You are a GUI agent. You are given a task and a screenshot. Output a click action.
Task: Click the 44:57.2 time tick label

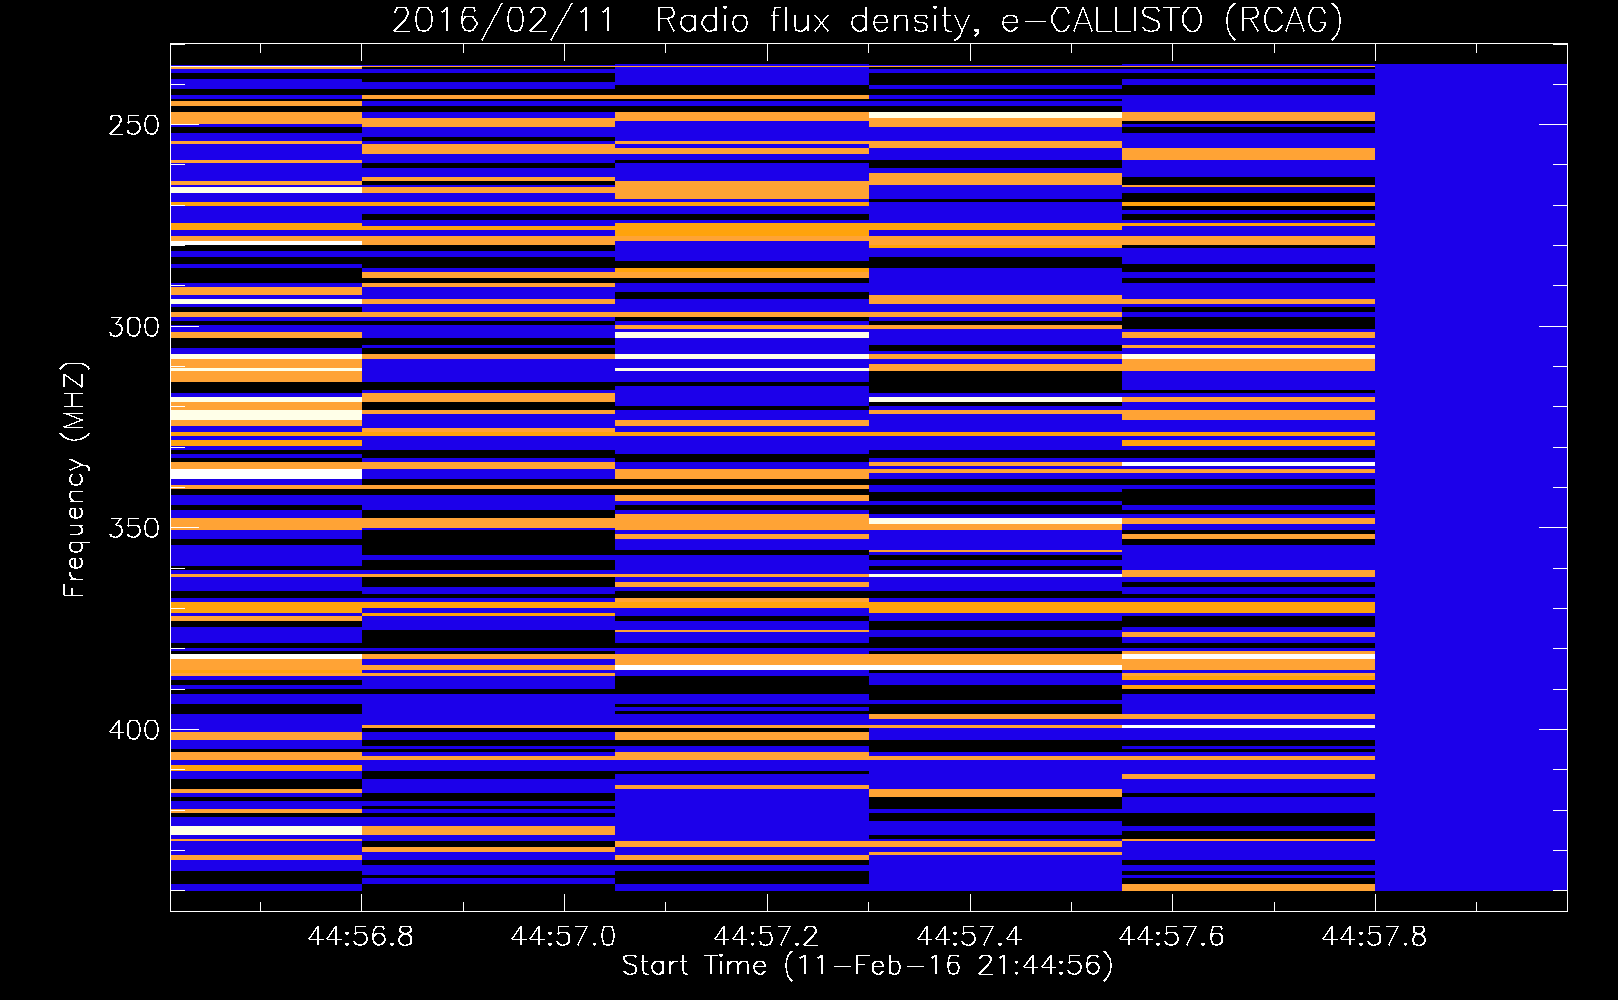point(767,936)
